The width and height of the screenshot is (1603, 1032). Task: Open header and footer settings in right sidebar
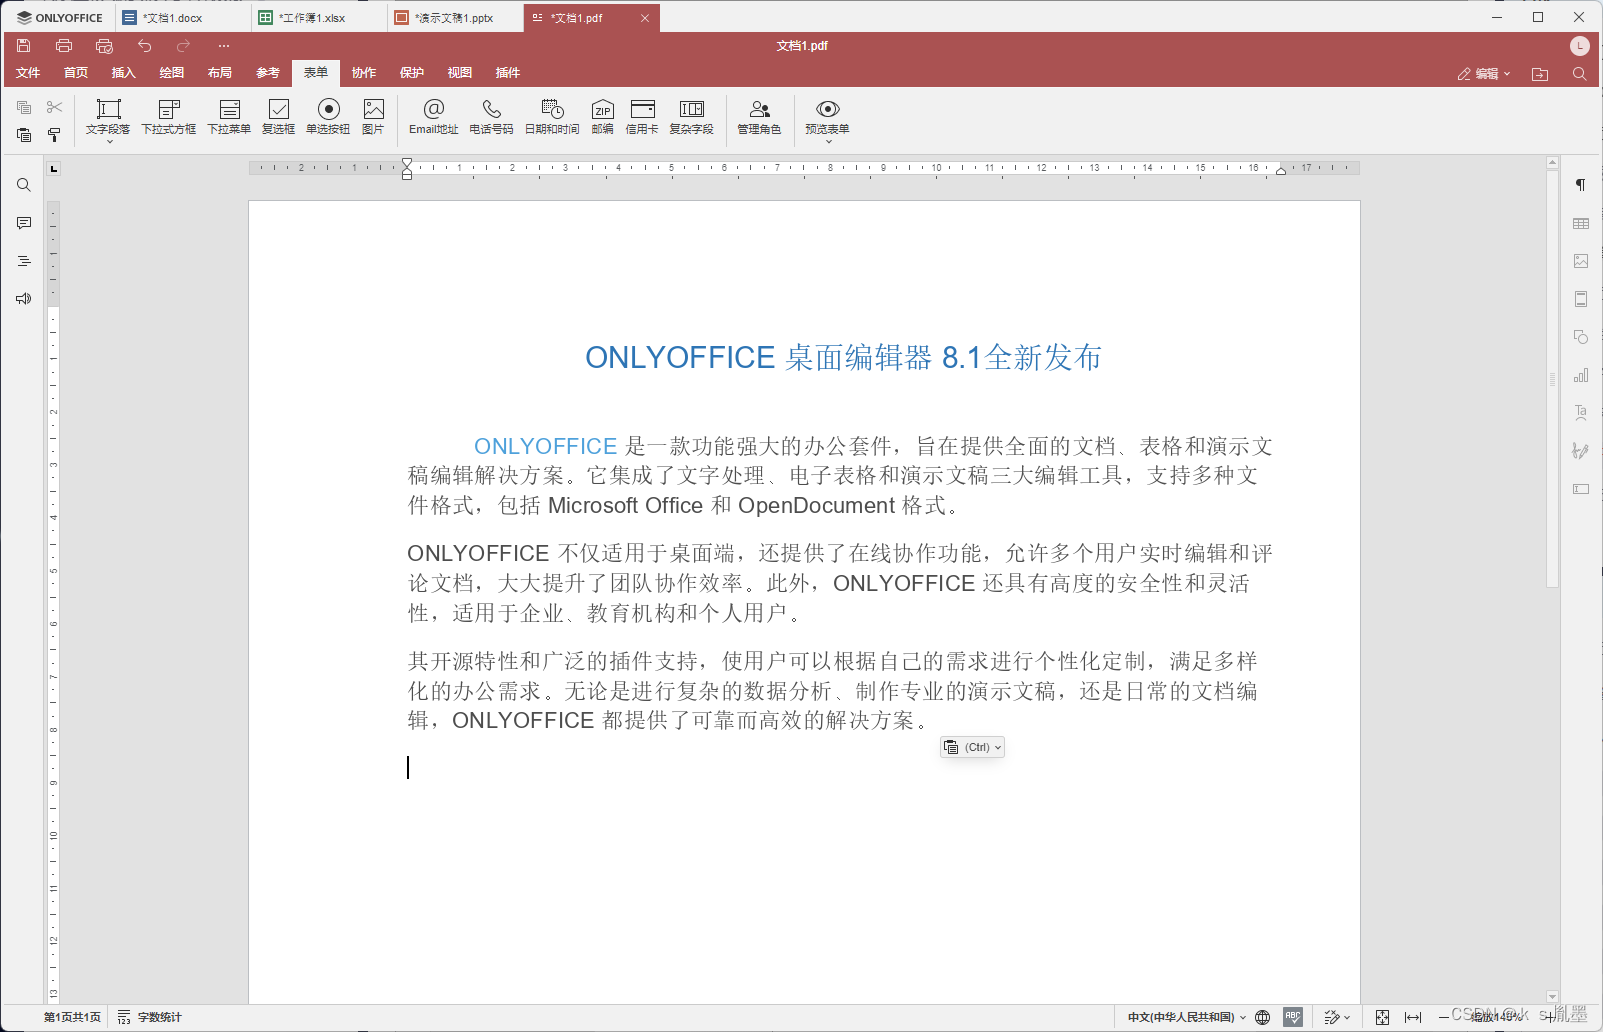click(1581, 299)
